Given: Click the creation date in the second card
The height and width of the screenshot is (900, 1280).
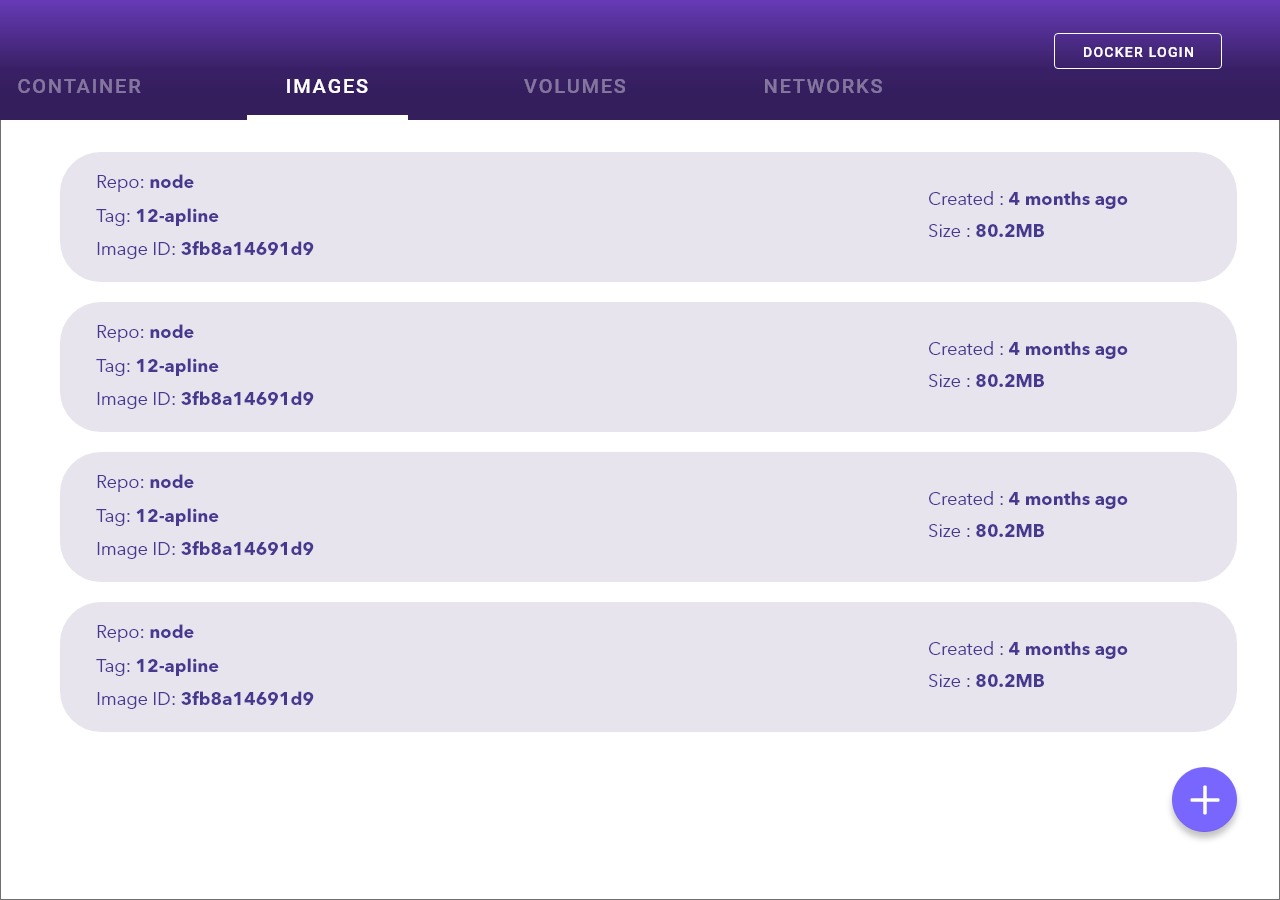Looking at the screenshot, I should click(x=1067, y=349).
